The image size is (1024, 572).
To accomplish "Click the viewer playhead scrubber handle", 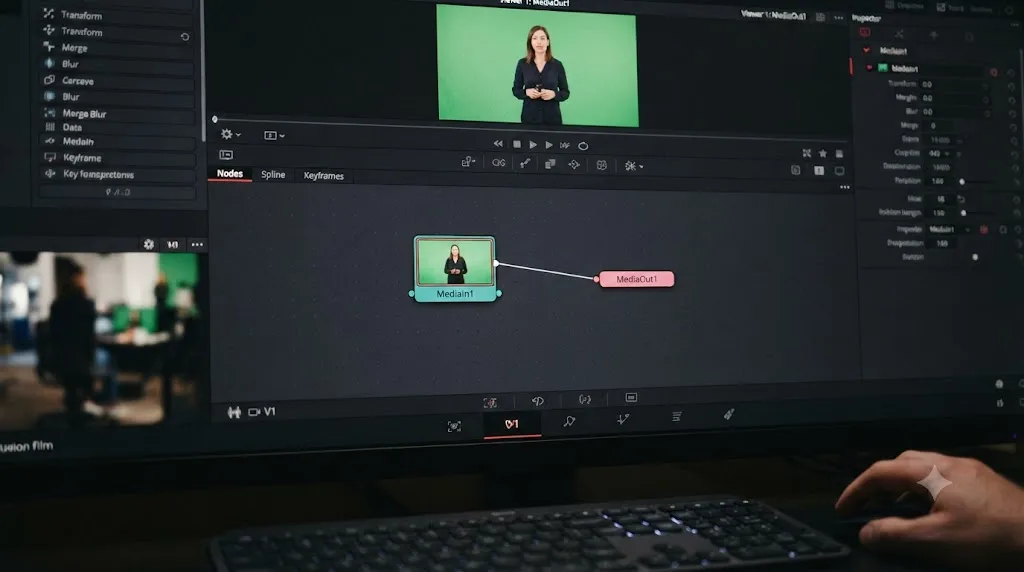I will [215, 119].
